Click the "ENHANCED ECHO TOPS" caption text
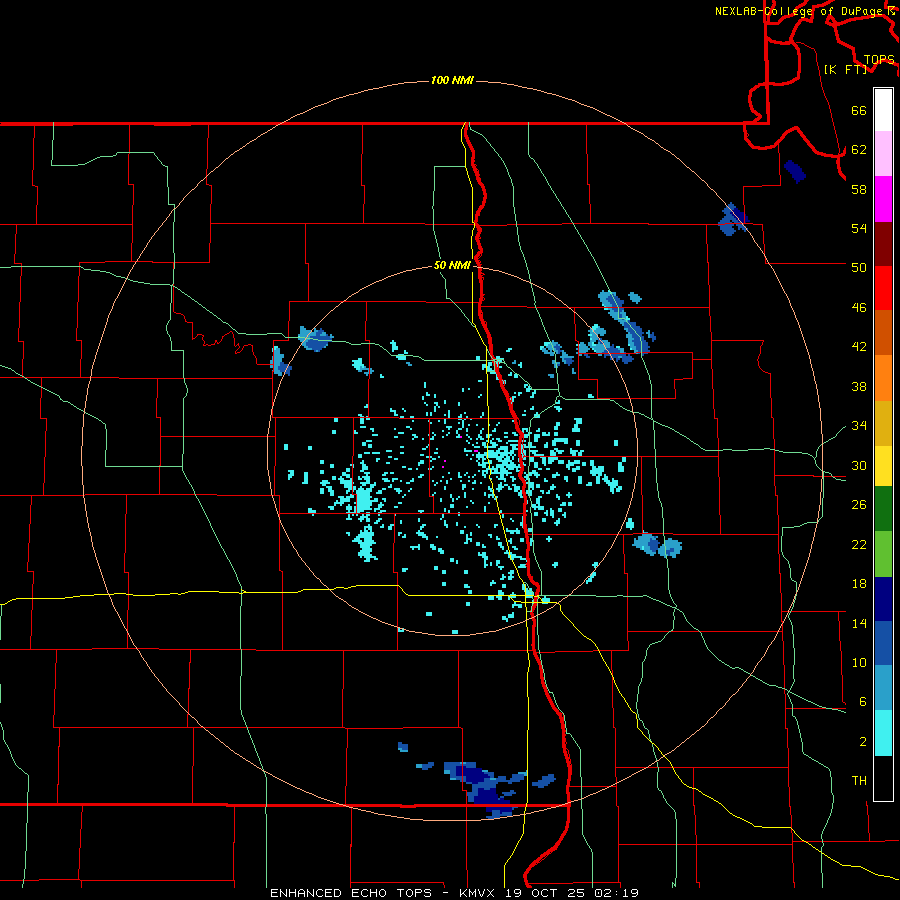The height and width of the screenshot is (900, 900). pos(351,893)
